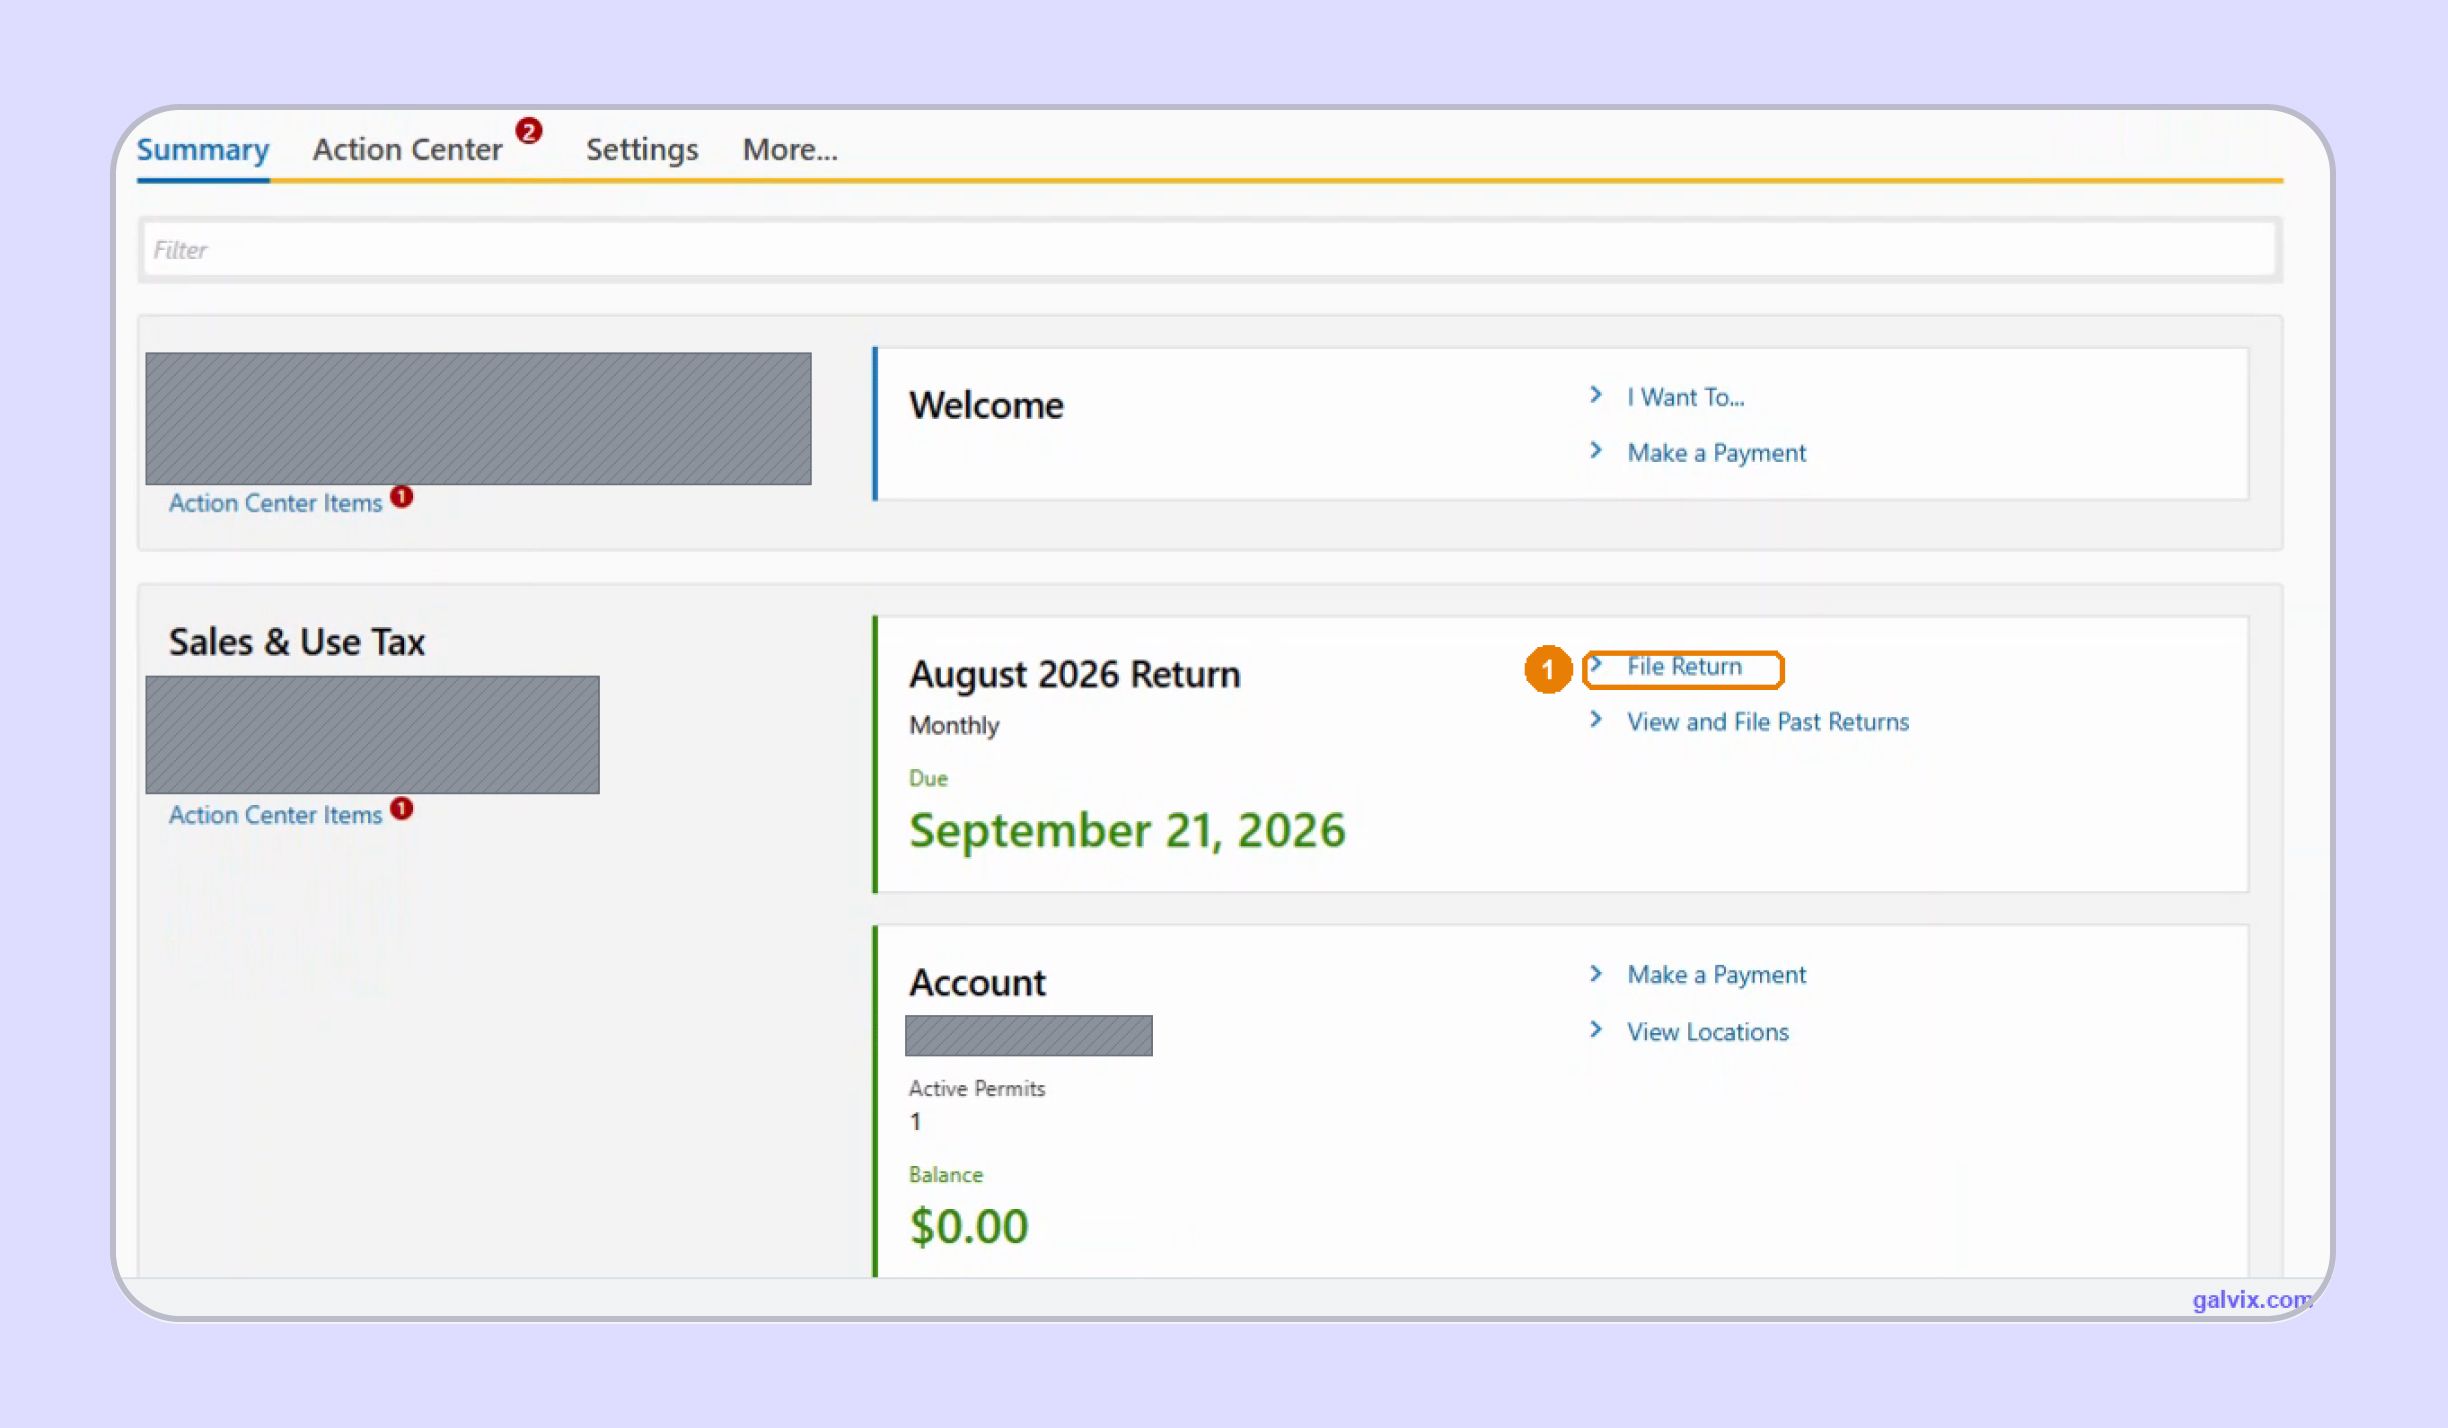Image resolution: width=2448 pixels, height=1428 pixels.
Task: Click the $0.00 balance amount
Action: [968, 1227]
